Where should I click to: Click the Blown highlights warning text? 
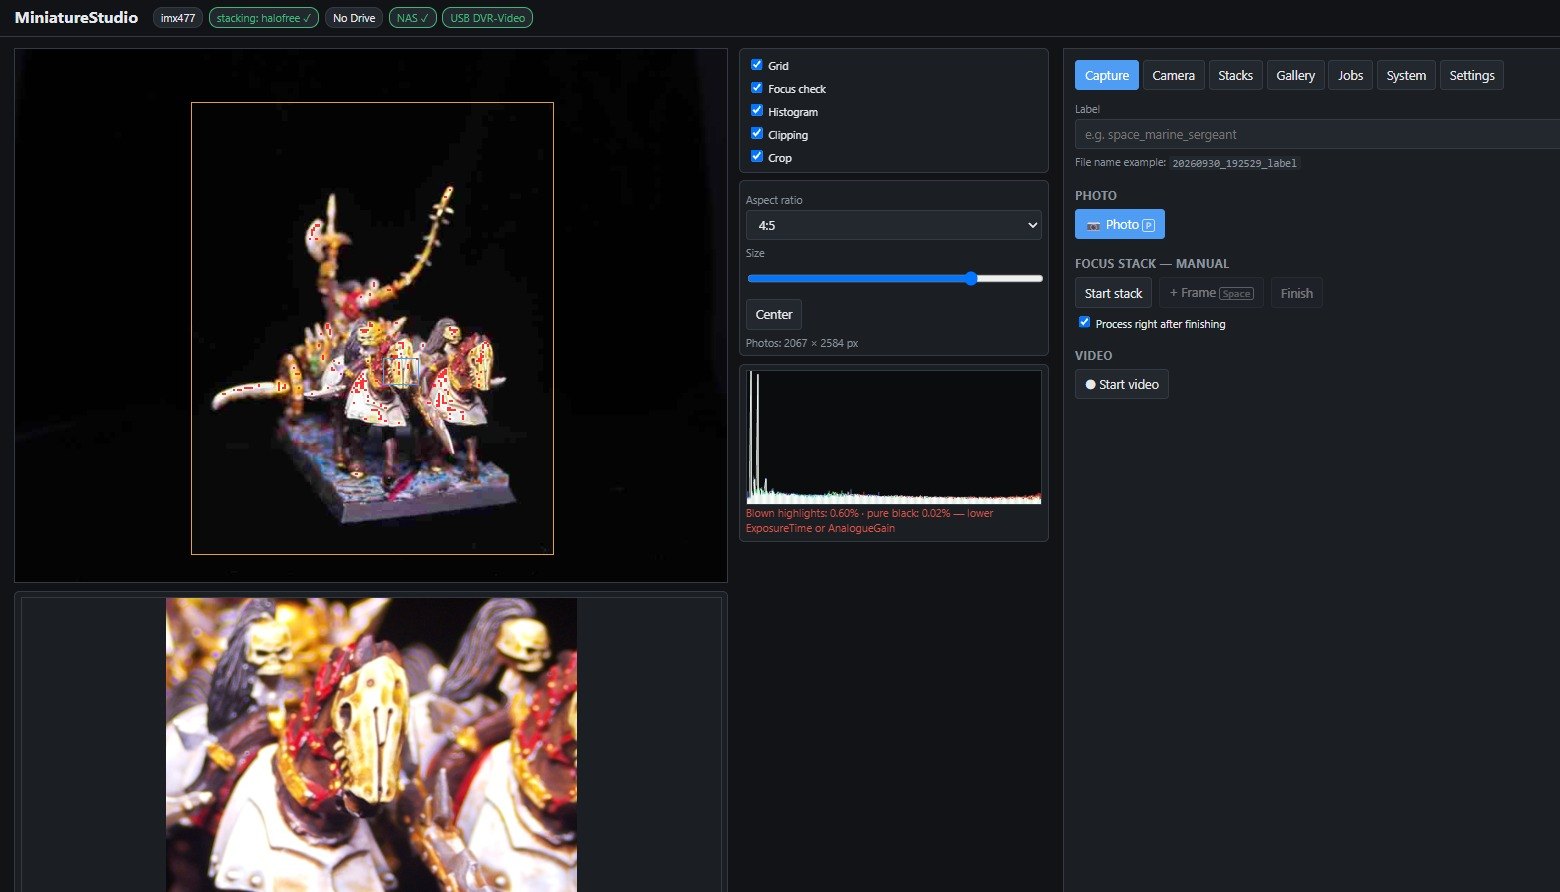tap(869, 520)
